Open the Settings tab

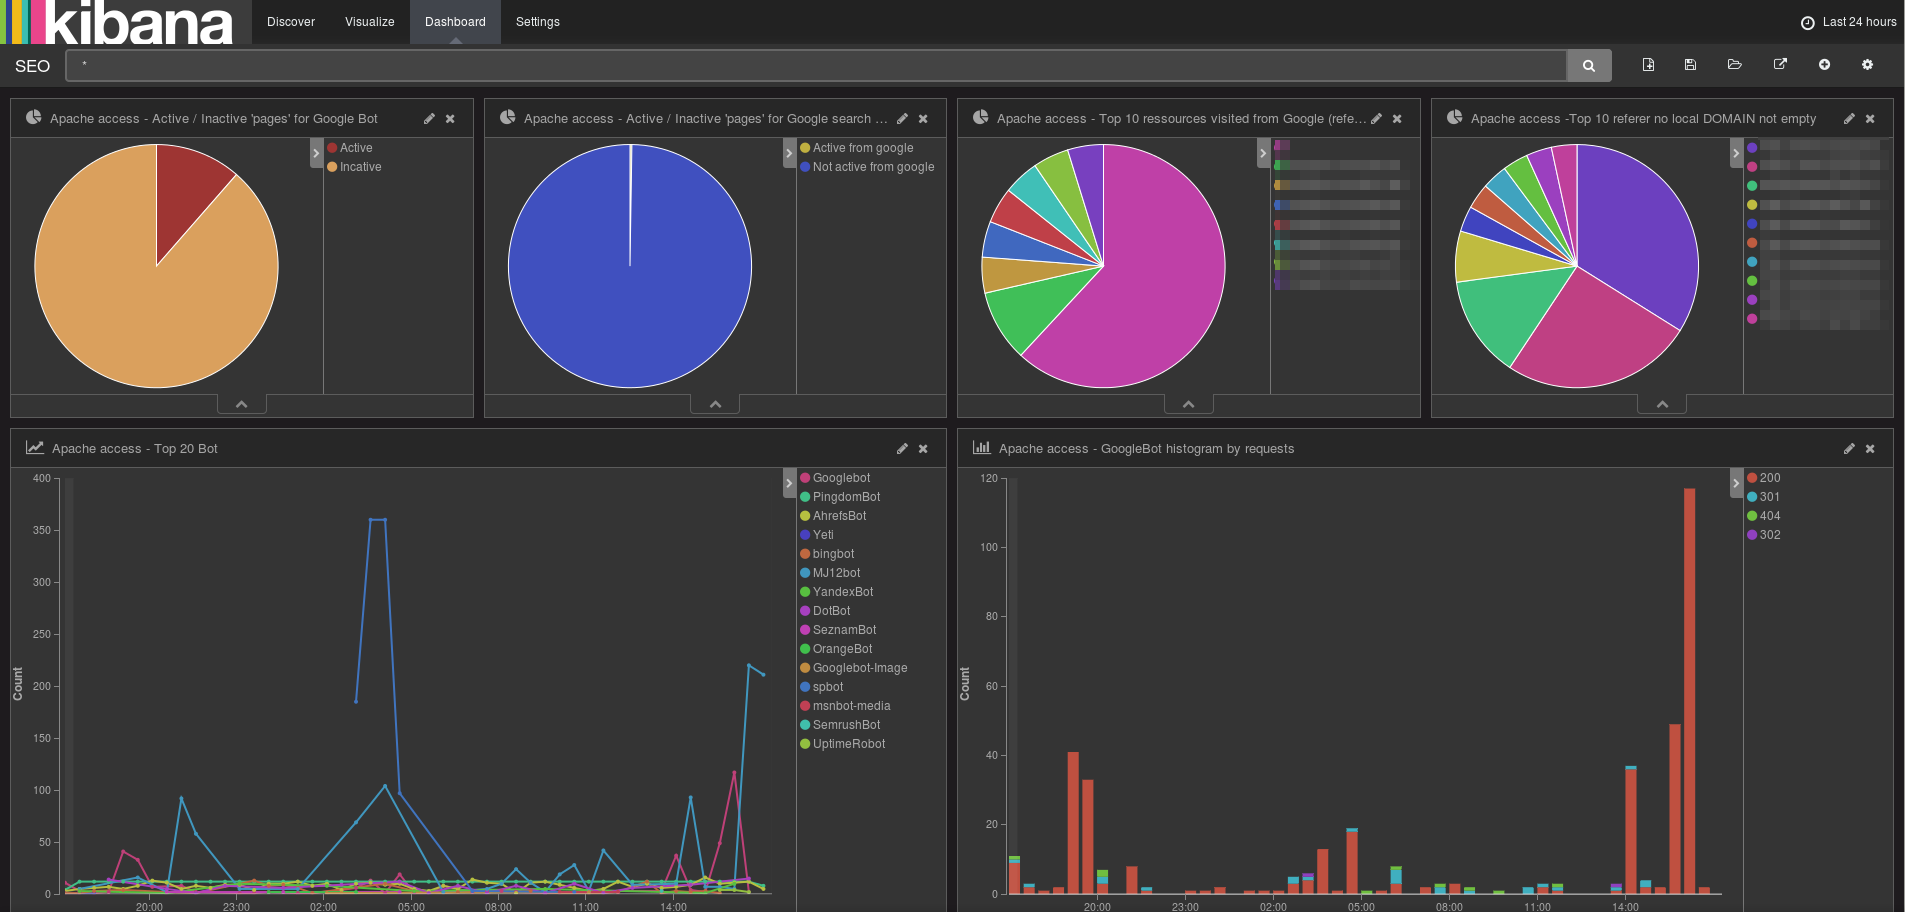(538, 22)
